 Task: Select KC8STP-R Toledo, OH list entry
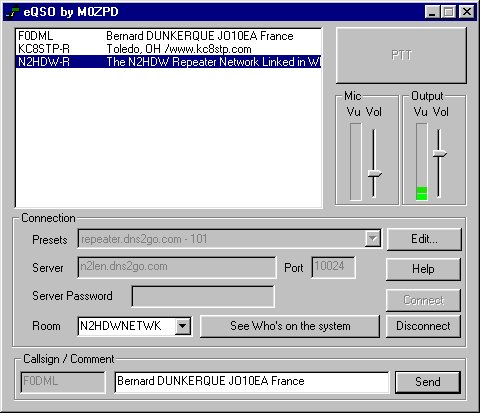pyautogui.click(x=168, y=49)
